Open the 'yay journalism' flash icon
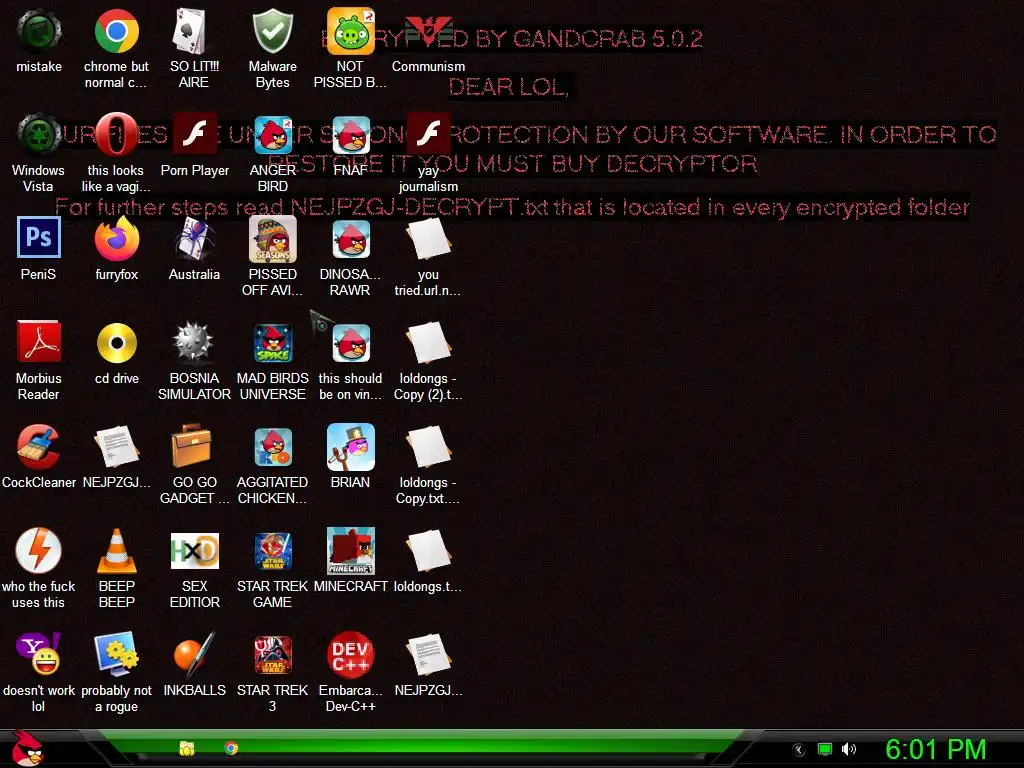 pos(428,135)
